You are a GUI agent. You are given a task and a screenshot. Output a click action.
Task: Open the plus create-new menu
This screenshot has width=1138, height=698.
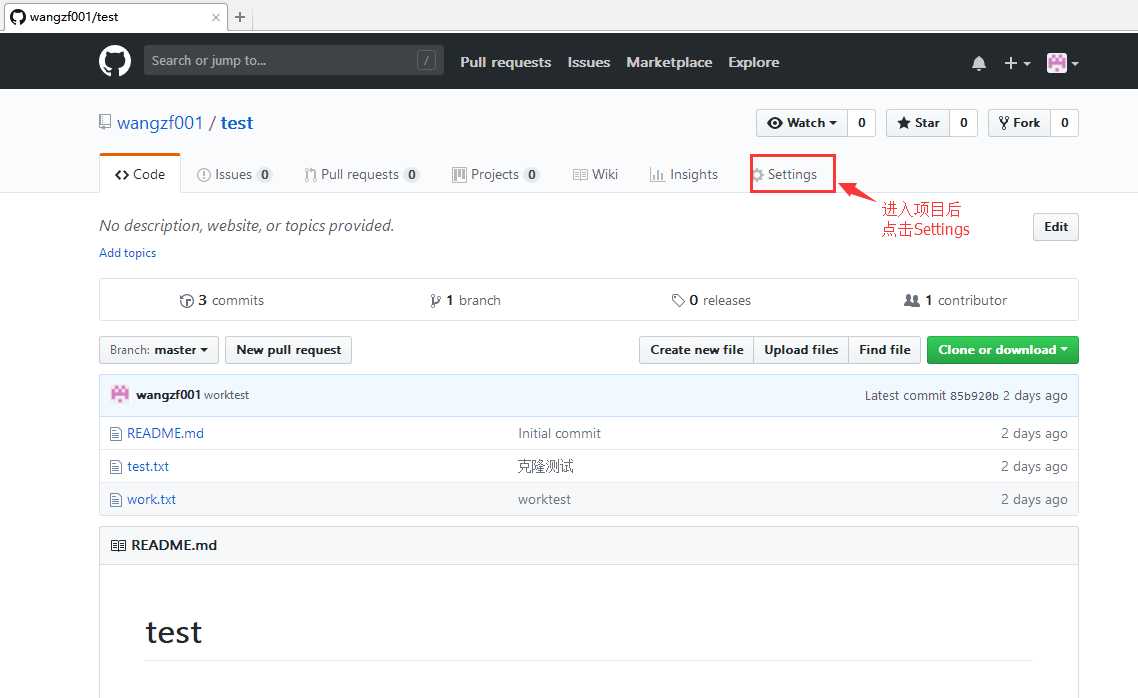click(1017, 63)
